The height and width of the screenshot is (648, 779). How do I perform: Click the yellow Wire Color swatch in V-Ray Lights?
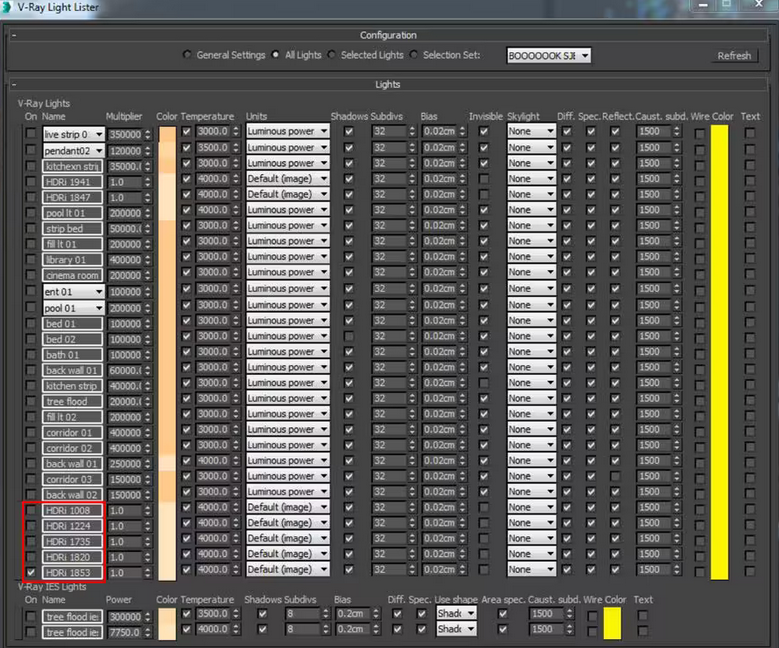719,352
